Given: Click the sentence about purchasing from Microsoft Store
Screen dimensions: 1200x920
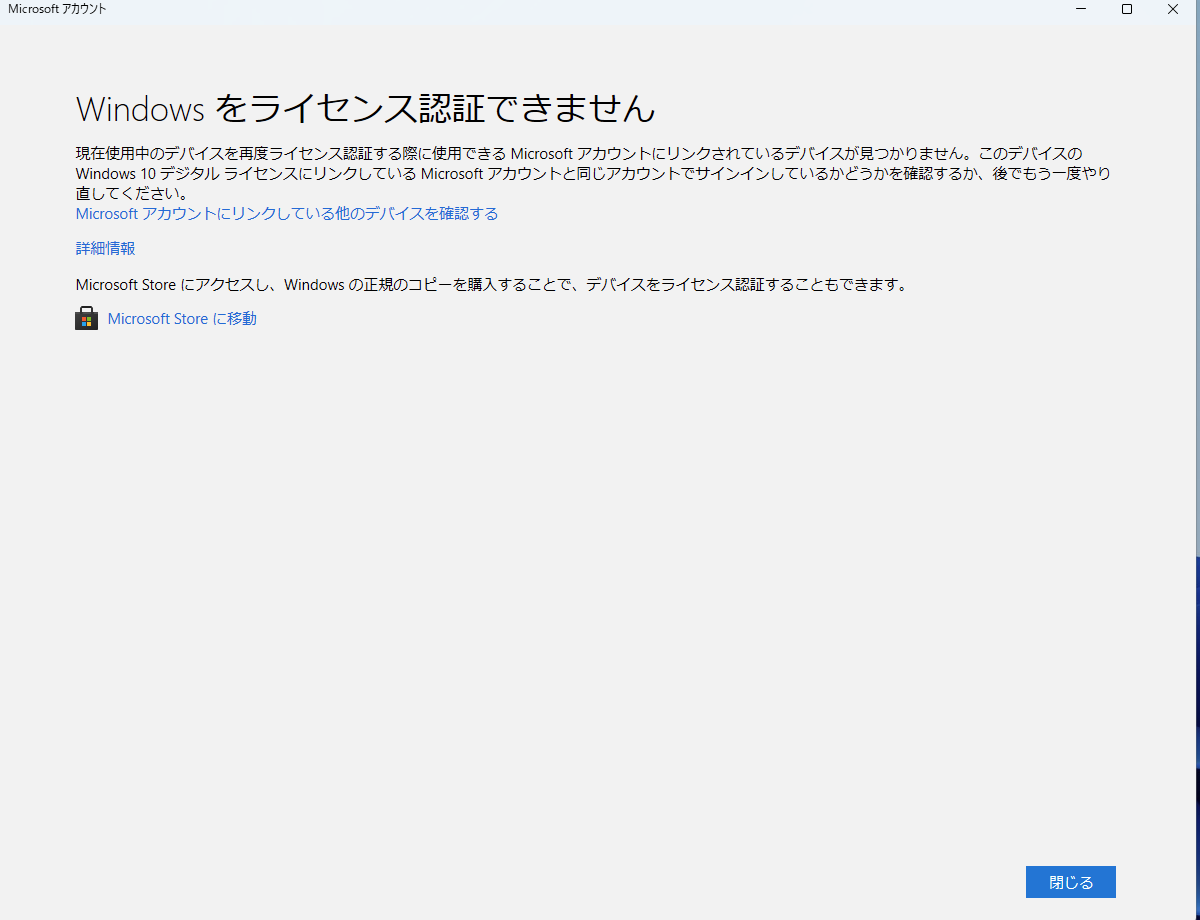Looking at the screenshot, I should [x=492, y=285].
